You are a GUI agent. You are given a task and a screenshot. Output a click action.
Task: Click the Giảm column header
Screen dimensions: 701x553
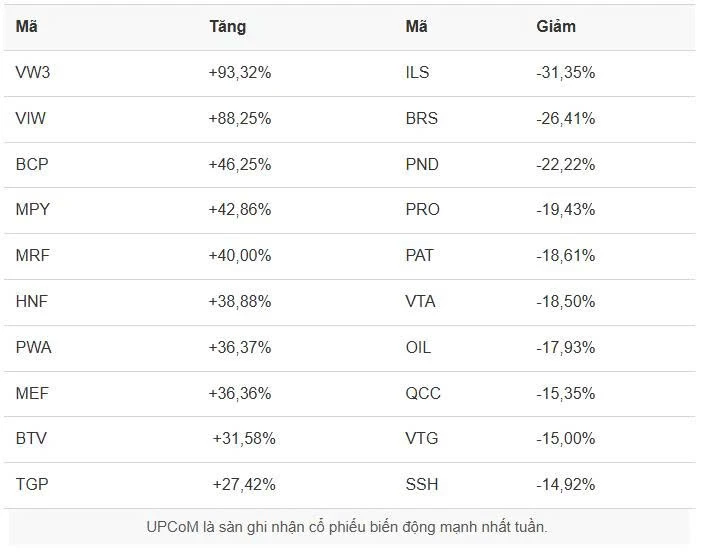tap(556, 27)
